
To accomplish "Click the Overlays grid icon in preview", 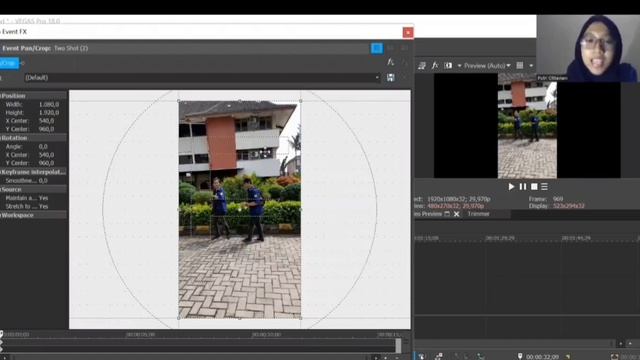I will [520, 65].
